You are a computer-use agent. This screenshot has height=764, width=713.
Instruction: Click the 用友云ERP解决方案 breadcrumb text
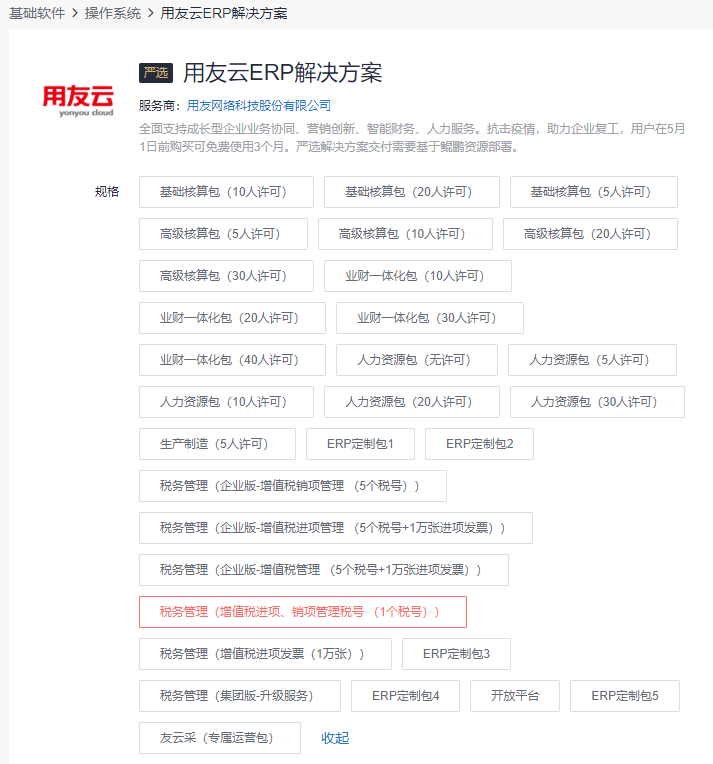[224, 13]
